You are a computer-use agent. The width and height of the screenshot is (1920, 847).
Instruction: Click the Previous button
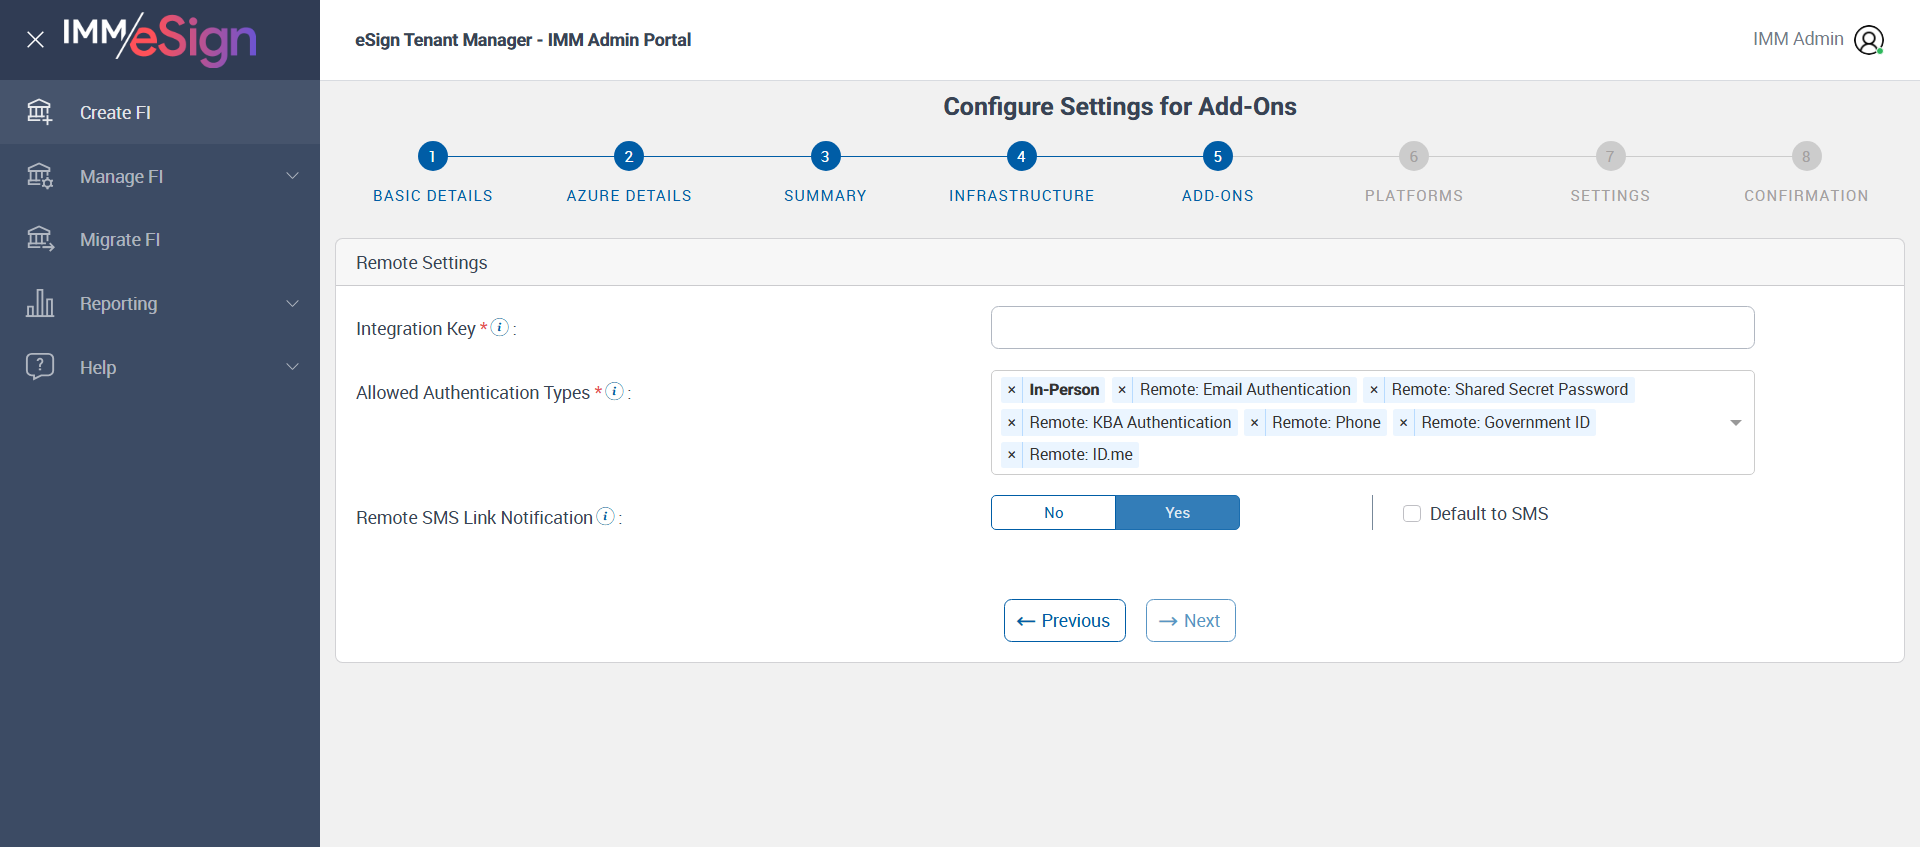pos(1064,621)
